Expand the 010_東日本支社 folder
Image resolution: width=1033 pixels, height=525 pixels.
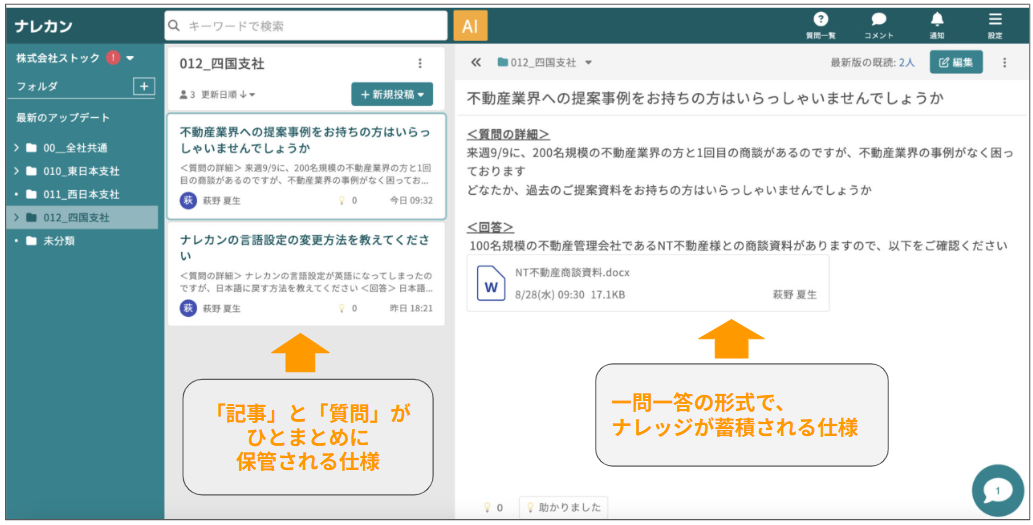pos(16,171)
